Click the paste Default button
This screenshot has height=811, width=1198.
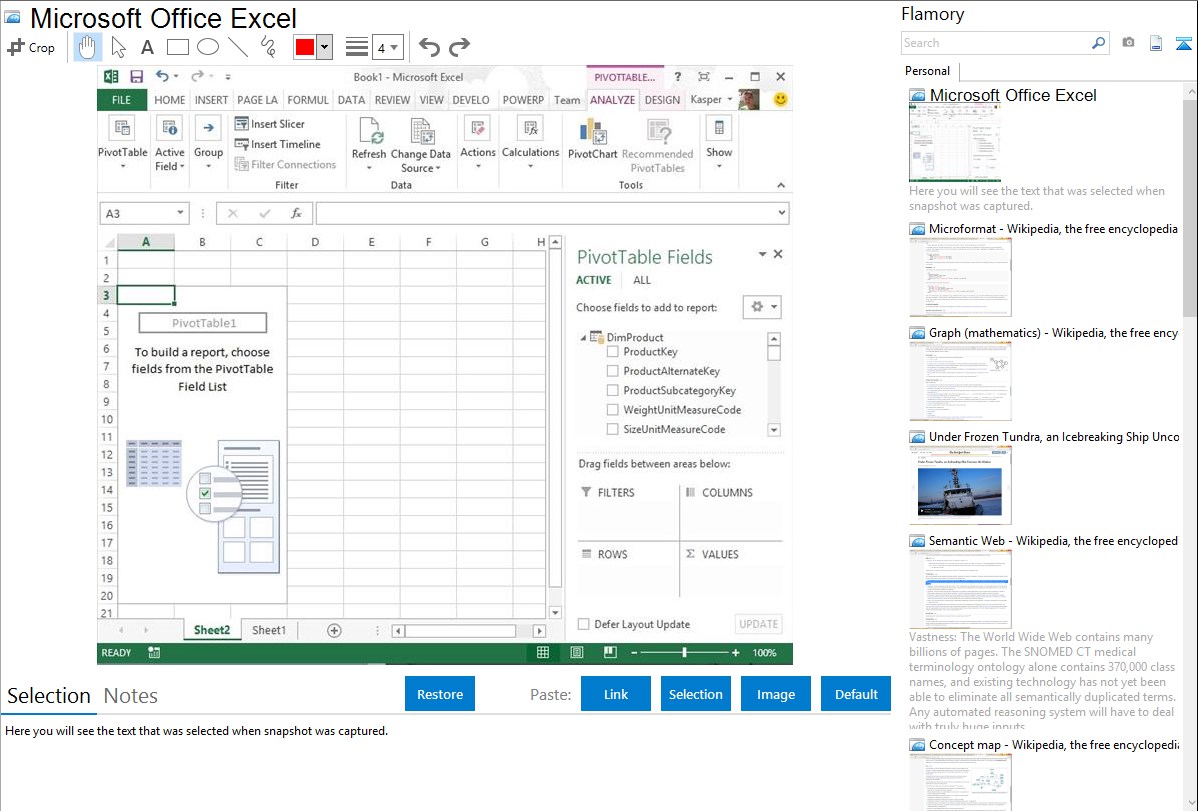point(856,694)
